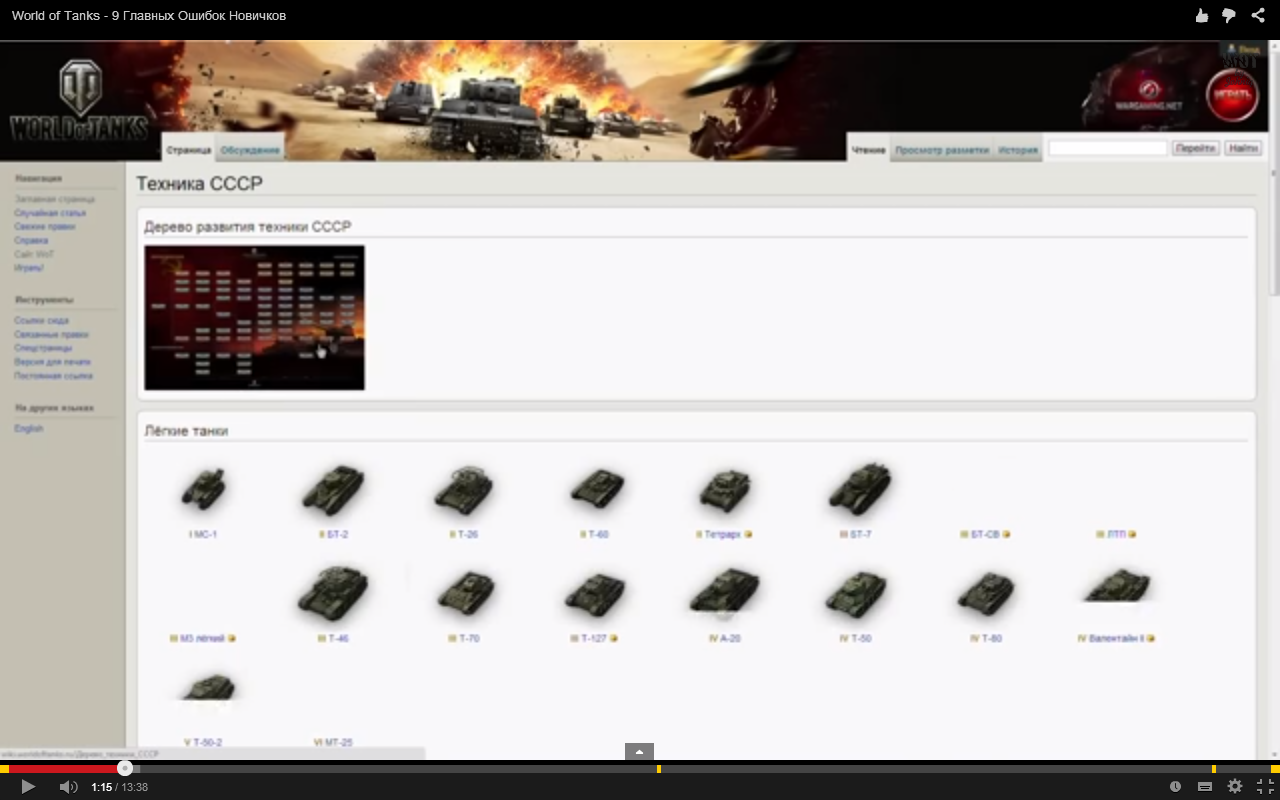The height and width of the screenshot is (800, 1280).
Task: Click the БТ-2 tank icon
Action: [x=333, y=490]
